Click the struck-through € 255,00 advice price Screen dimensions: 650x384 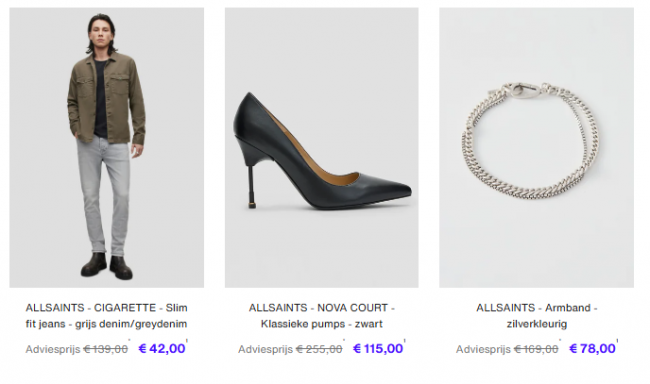(319, 350)
